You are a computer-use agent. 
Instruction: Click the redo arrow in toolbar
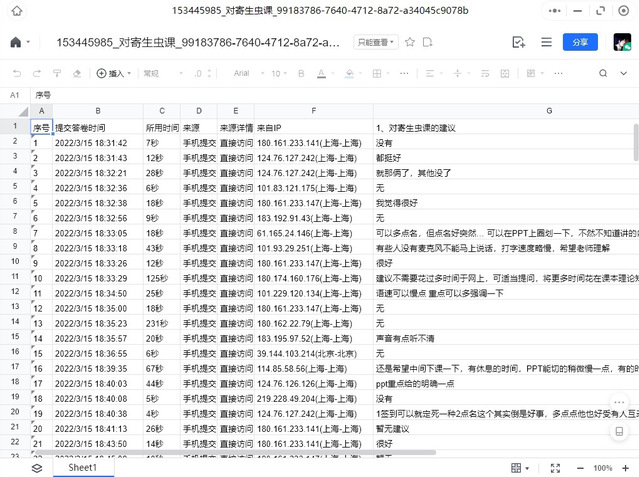(x=35, y=73)
